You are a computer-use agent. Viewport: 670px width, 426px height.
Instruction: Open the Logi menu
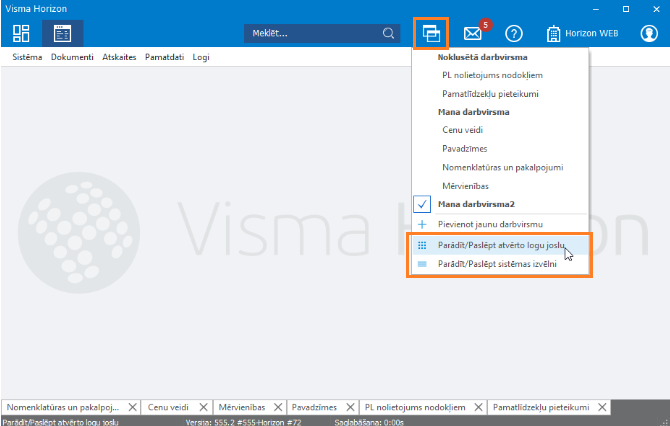click(201, 57)
